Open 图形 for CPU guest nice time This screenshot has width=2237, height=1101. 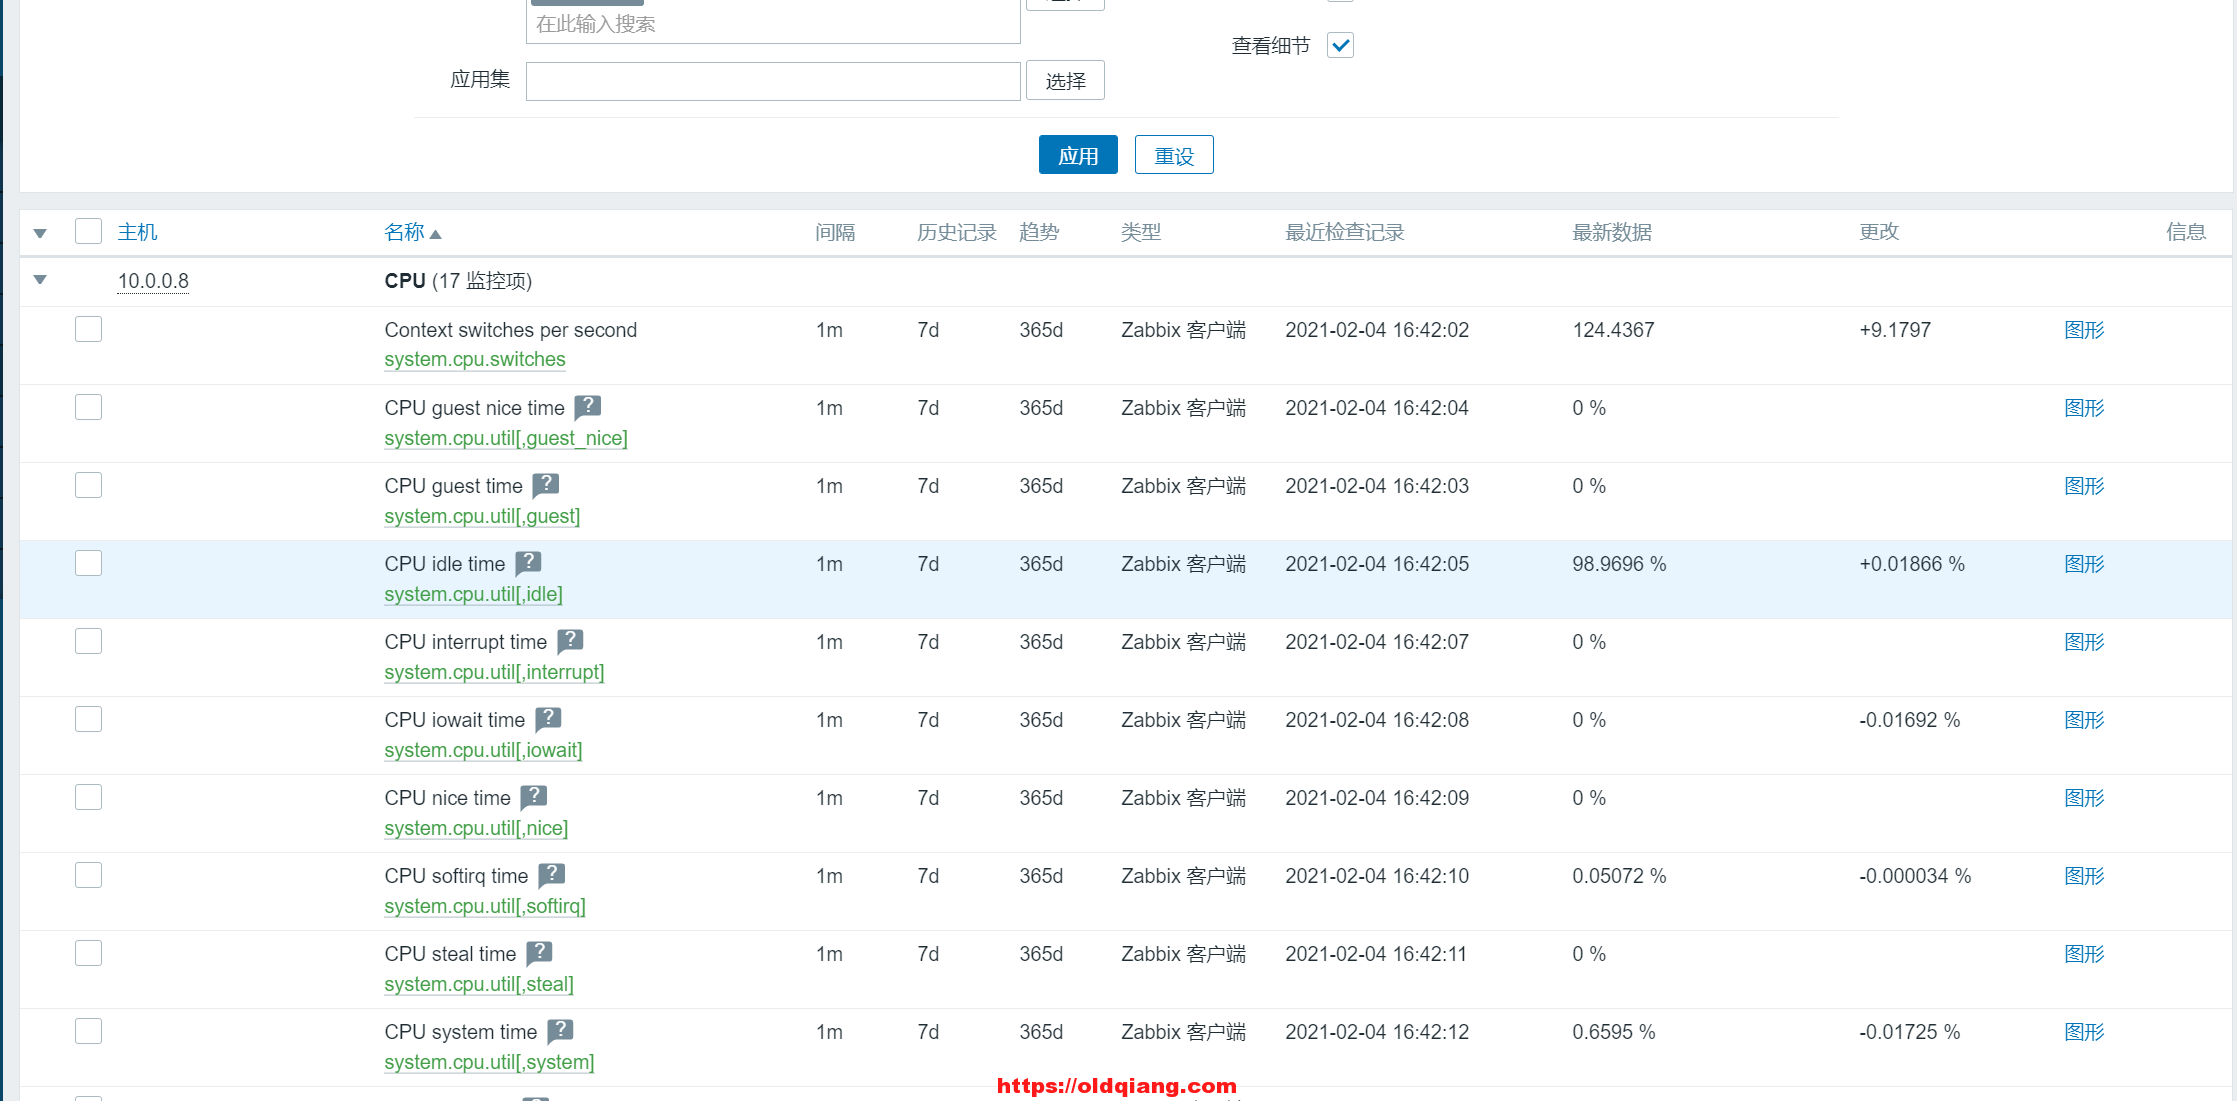click(2084, 408)
